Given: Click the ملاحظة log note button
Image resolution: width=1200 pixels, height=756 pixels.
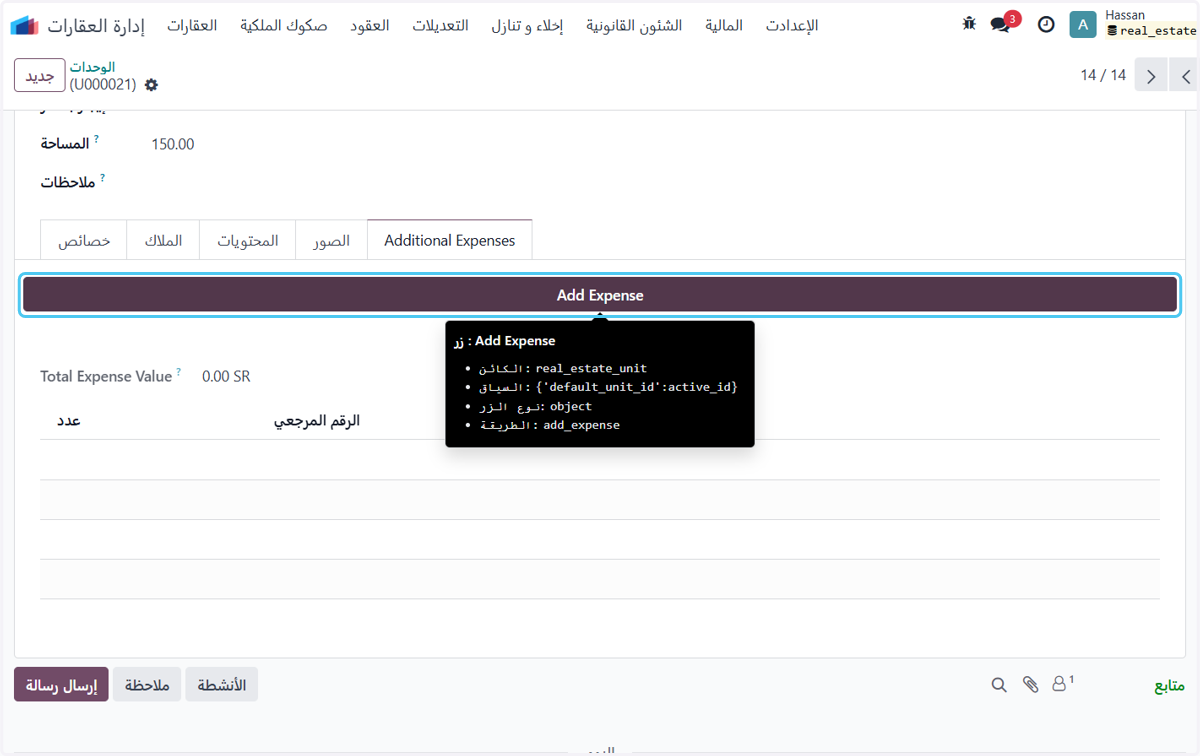Looking at the screenshot, I should coord(147,685).
